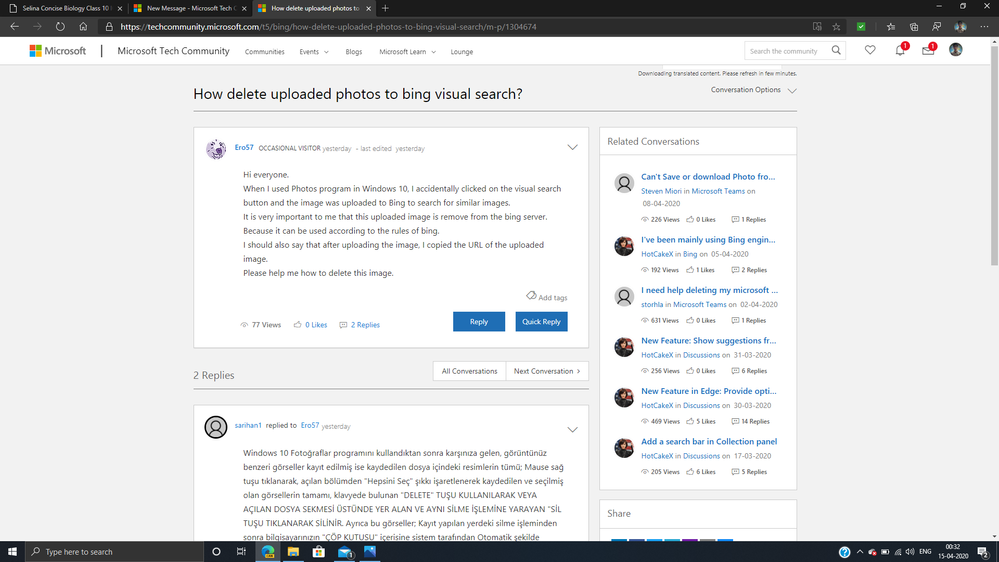Image resolution: width=999 pixels, height=562 pixels.
Task: Click sarihan1's avatar on the reply
Action: [216, 427]
